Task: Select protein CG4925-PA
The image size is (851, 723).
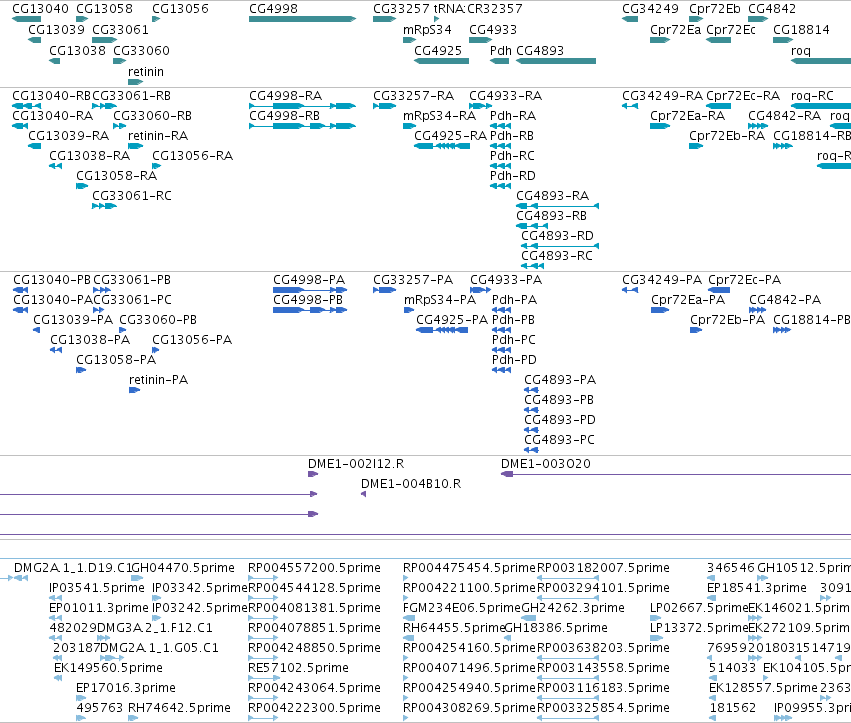Action: pos(442,330)
